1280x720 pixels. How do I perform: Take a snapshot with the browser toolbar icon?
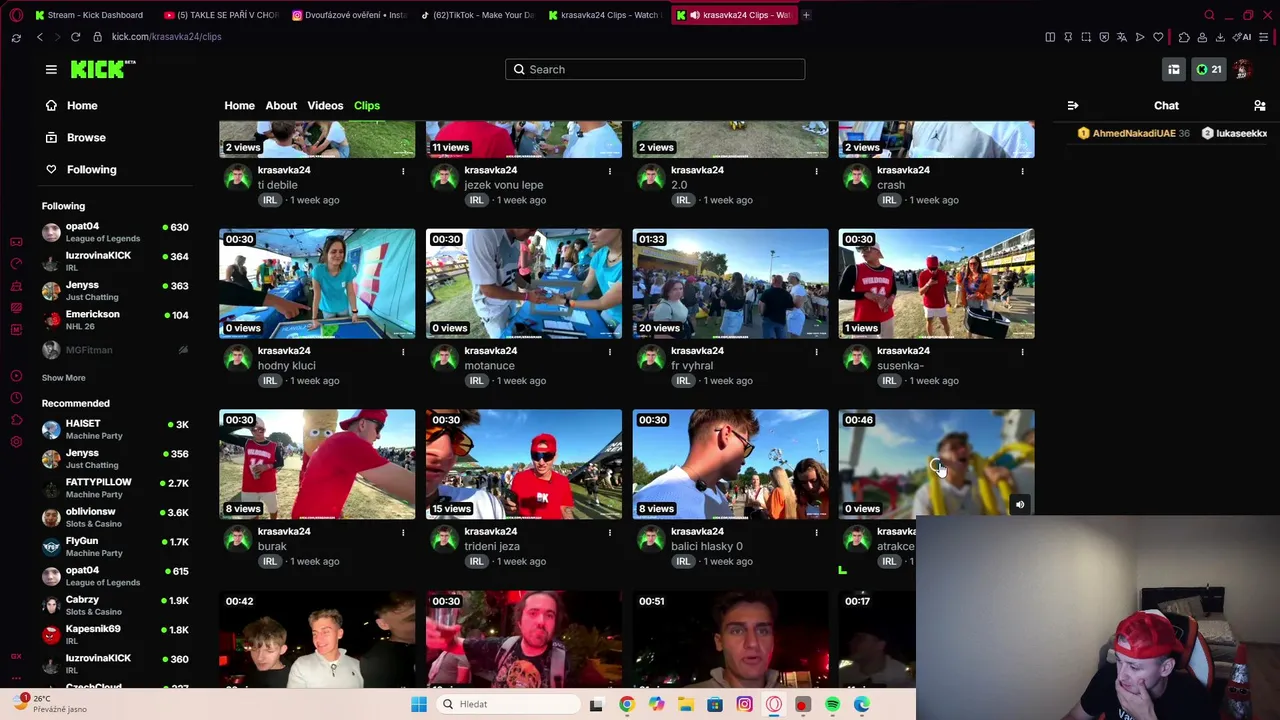[1086, 37]
